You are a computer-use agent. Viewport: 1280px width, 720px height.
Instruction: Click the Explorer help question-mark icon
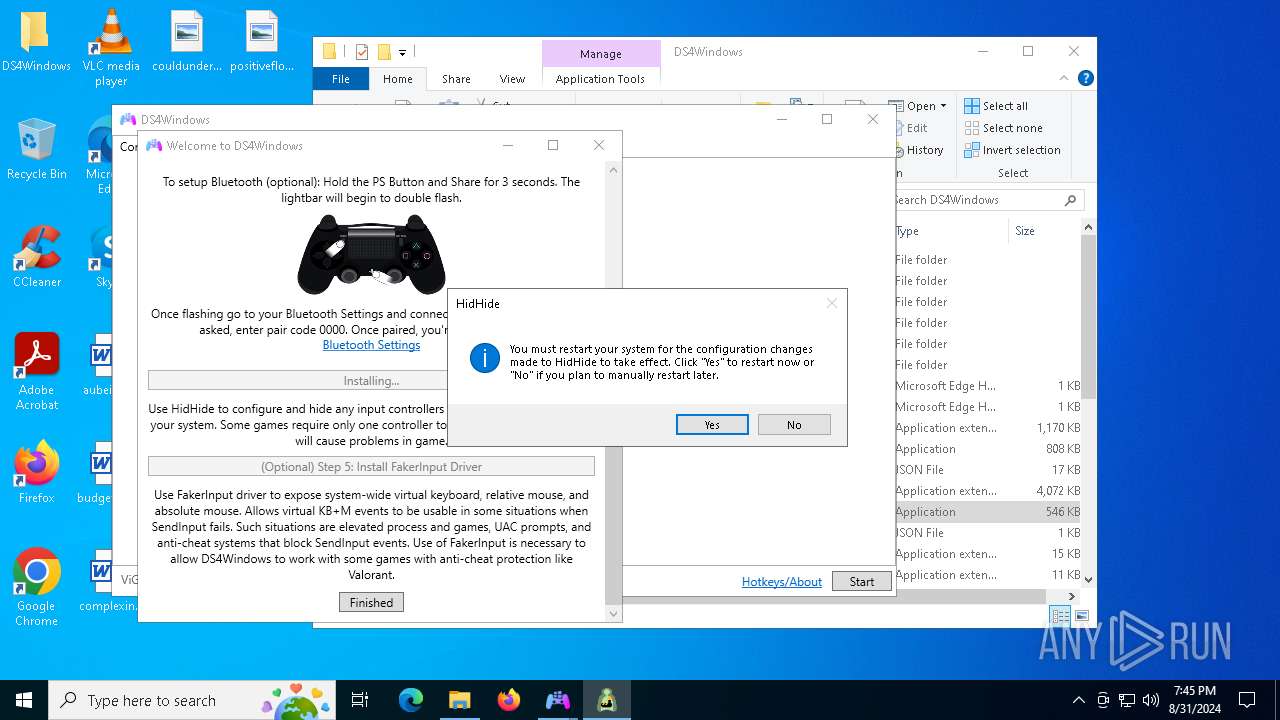pos(1085,78)
